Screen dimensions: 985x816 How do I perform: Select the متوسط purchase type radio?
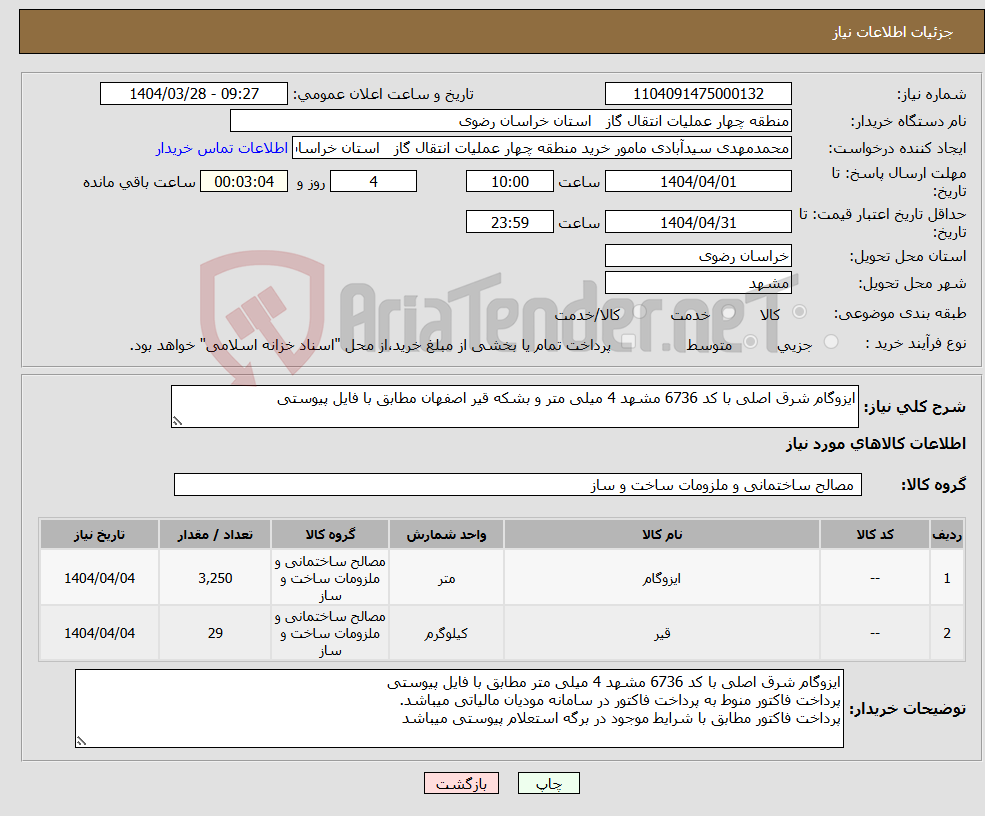click(751, 342)
